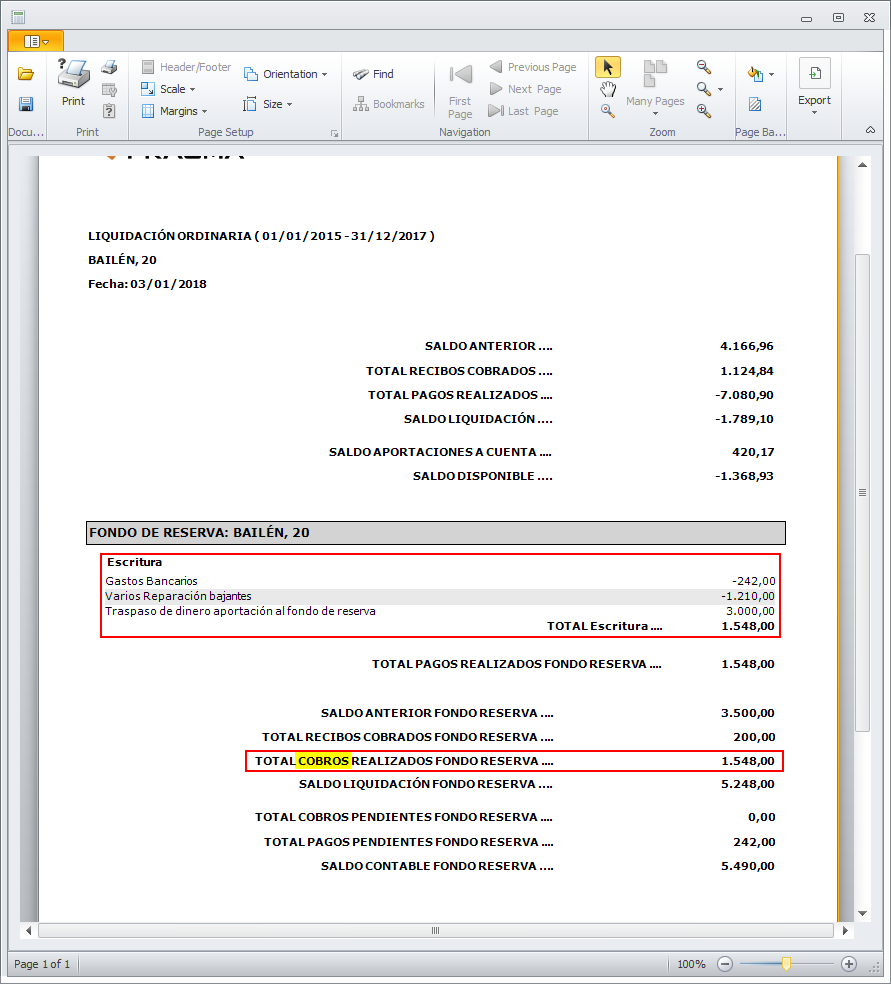Click the Gastos Bancarios row label
The image size is (891, 984).
click(x=151, y=581)
